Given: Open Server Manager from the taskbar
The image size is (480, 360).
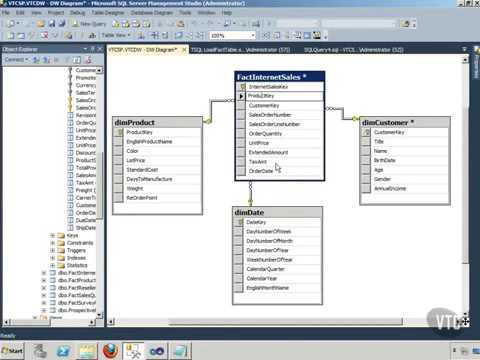Looking at the screenshot, I should (x=40, y=351).
